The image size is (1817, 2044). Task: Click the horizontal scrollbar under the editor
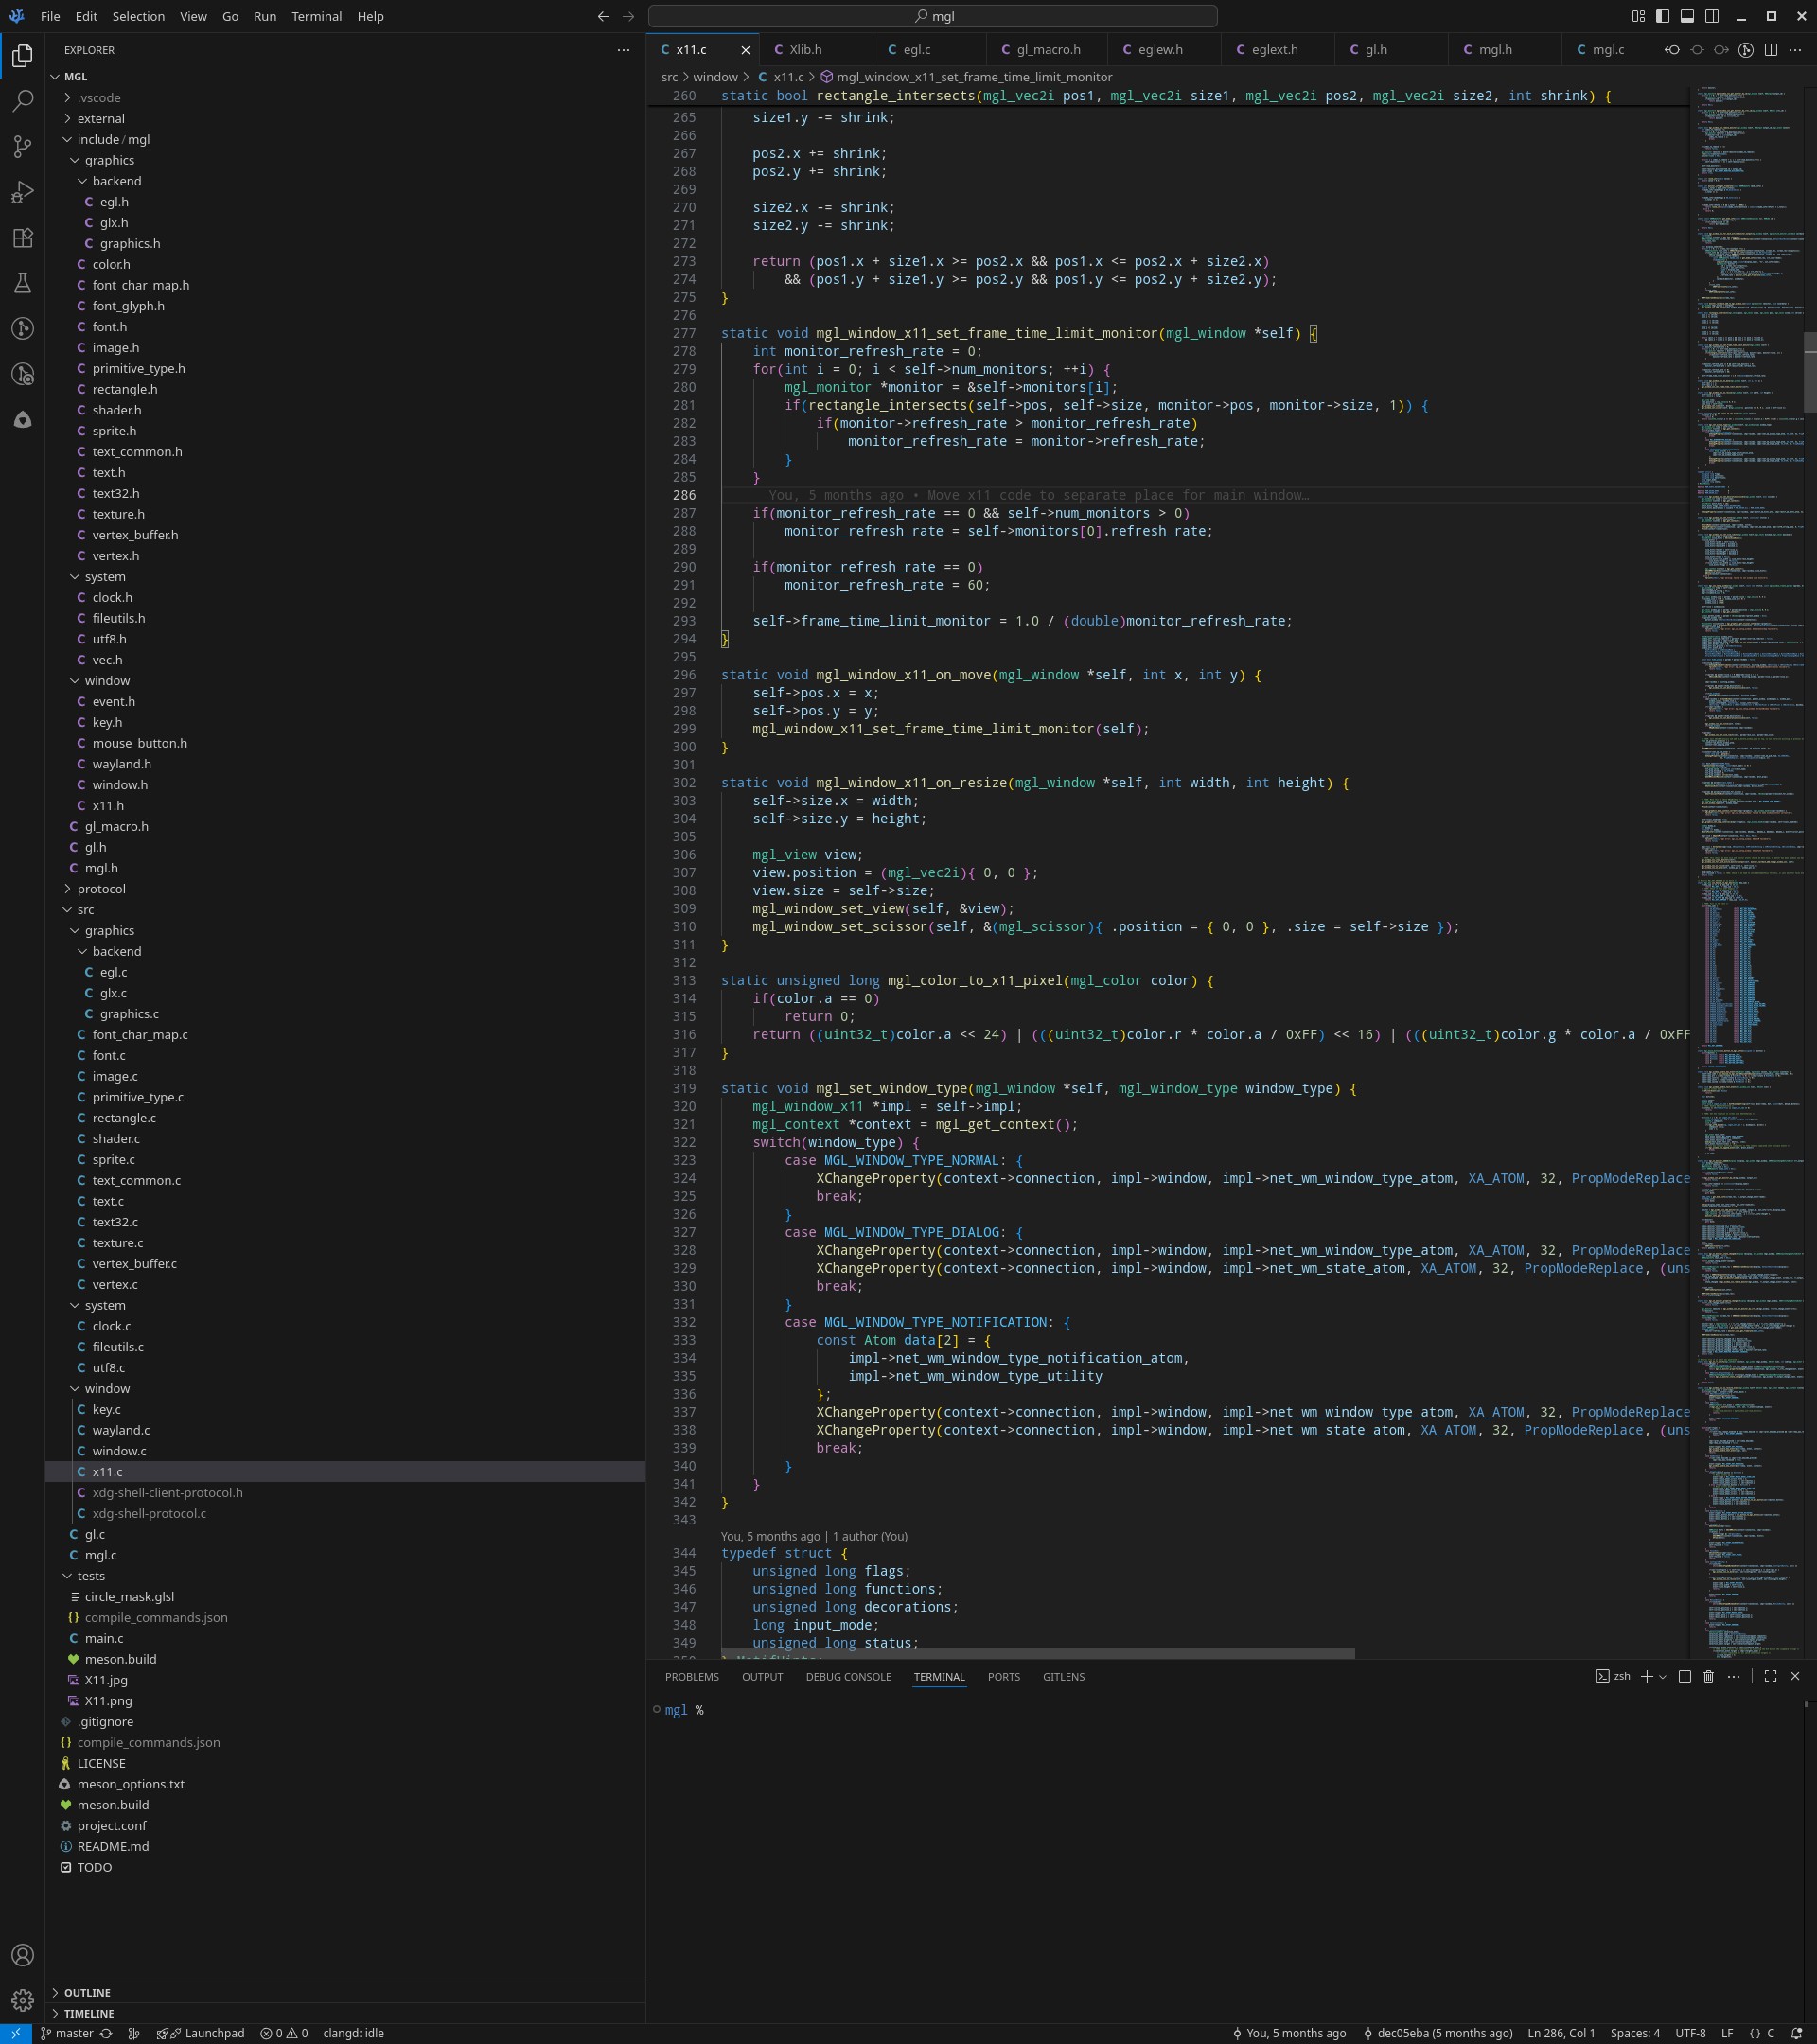[1037, 1653]
